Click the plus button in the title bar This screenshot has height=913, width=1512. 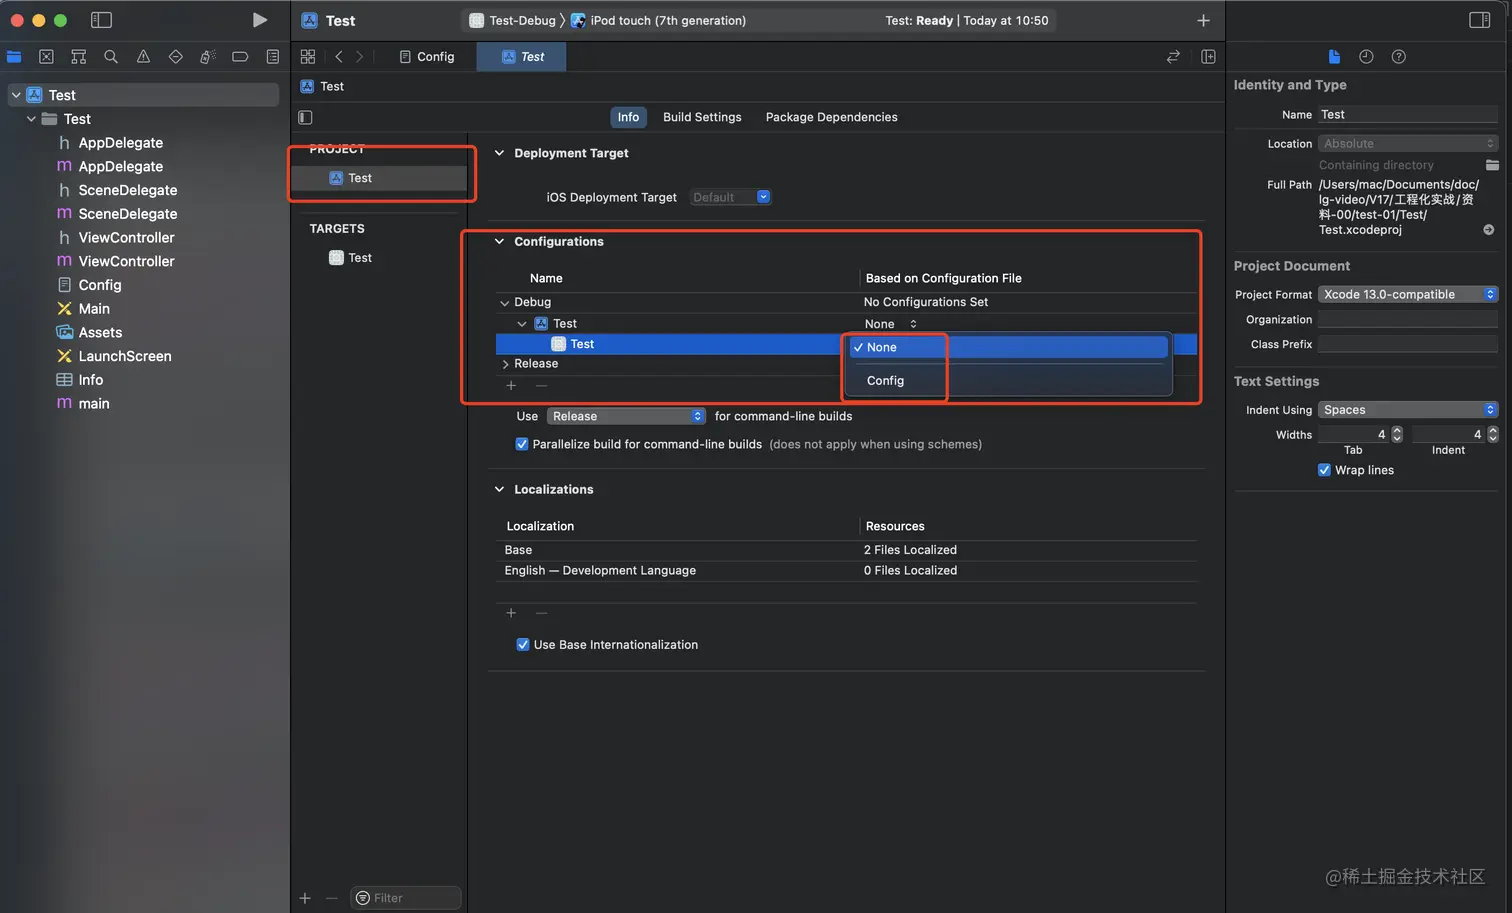1203,20
